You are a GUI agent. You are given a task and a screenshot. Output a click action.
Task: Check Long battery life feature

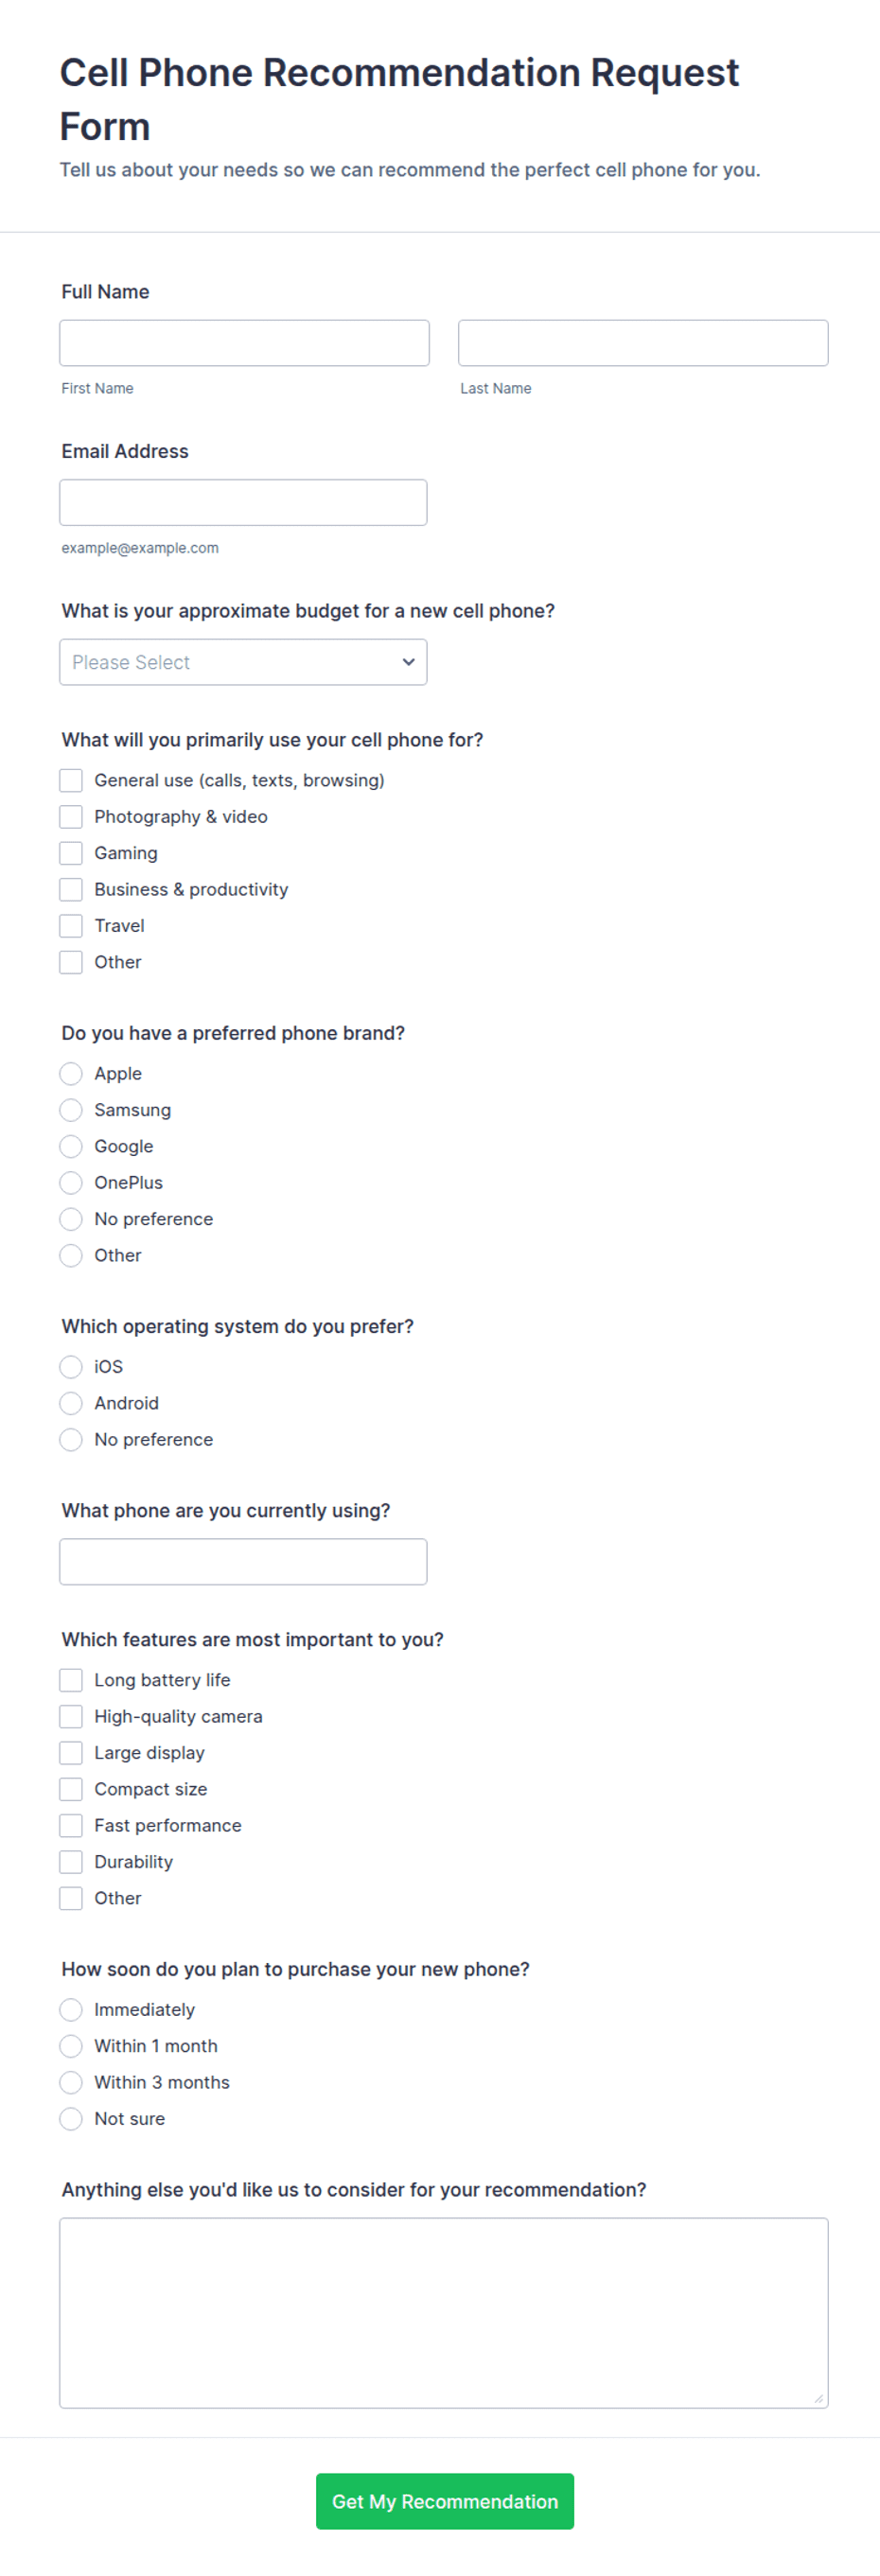[x=71, y=1680]
